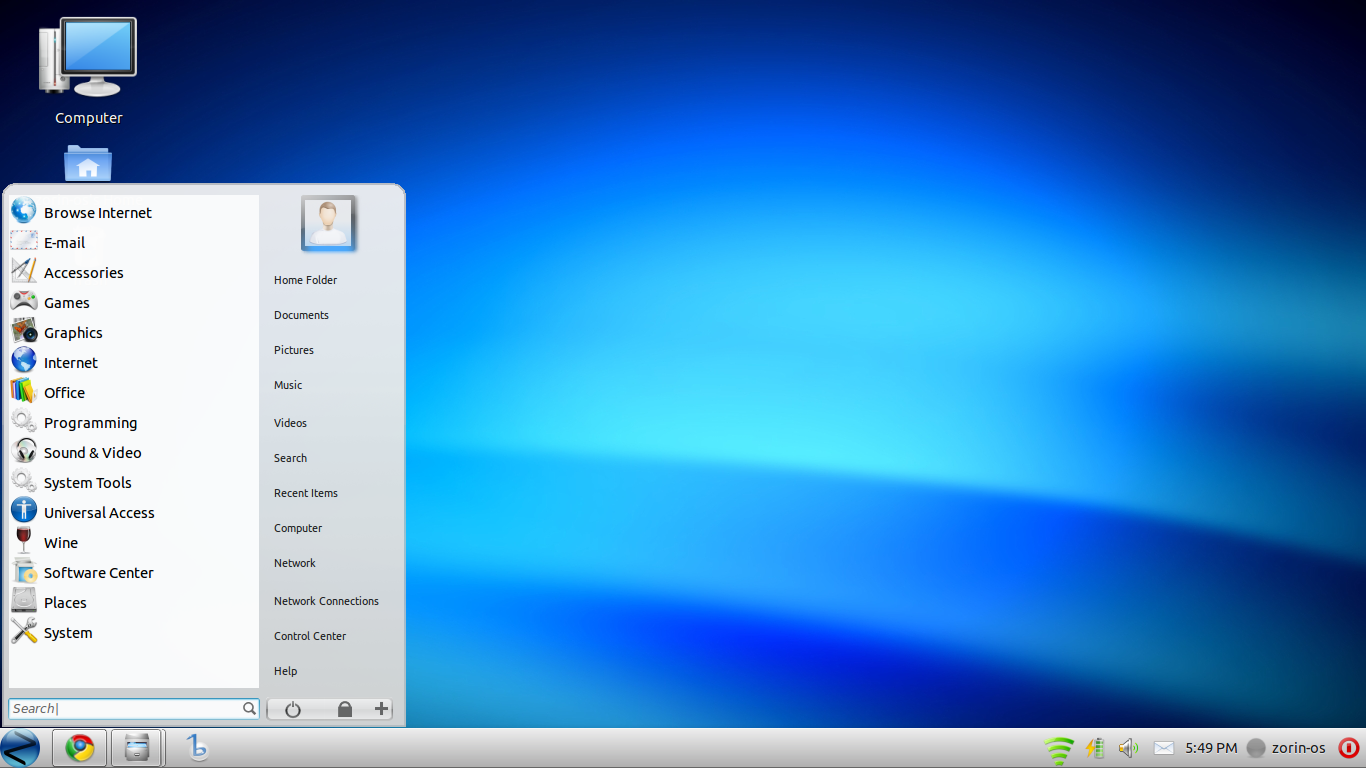
Task: Launch the file manager from the taskbar
Action: (x=136, y=747)
